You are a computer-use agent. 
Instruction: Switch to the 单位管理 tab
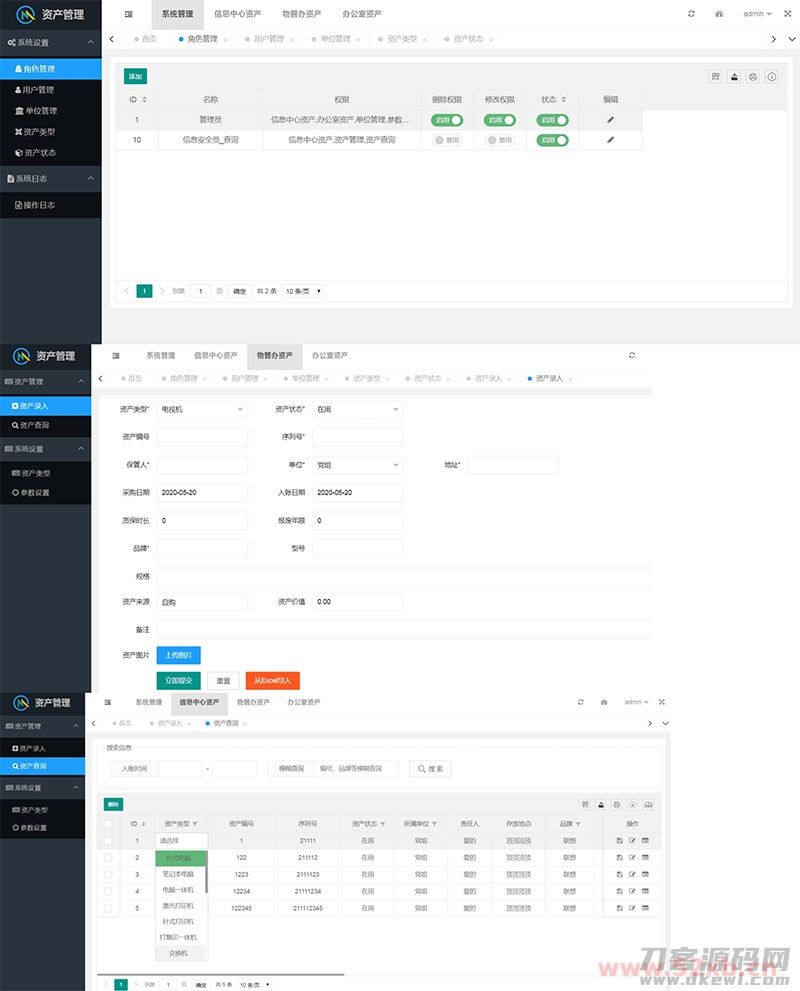336,39
